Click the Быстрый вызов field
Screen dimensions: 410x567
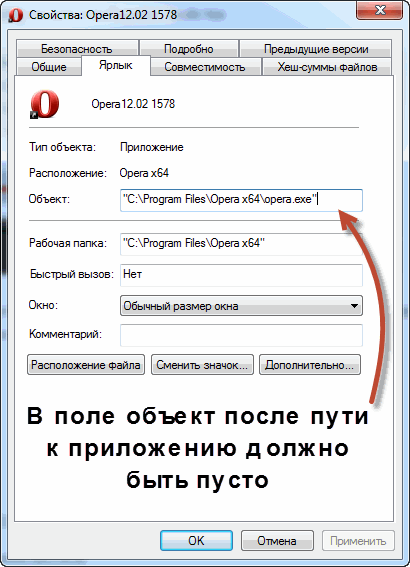click(x=241, y=275)
